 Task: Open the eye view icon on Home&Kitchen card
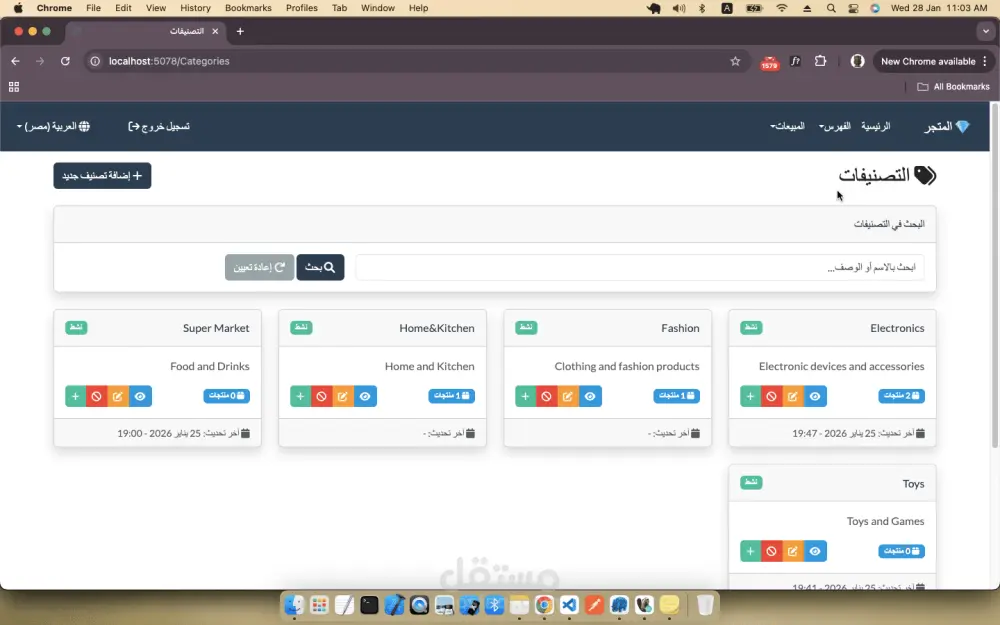tap(365, 396)
